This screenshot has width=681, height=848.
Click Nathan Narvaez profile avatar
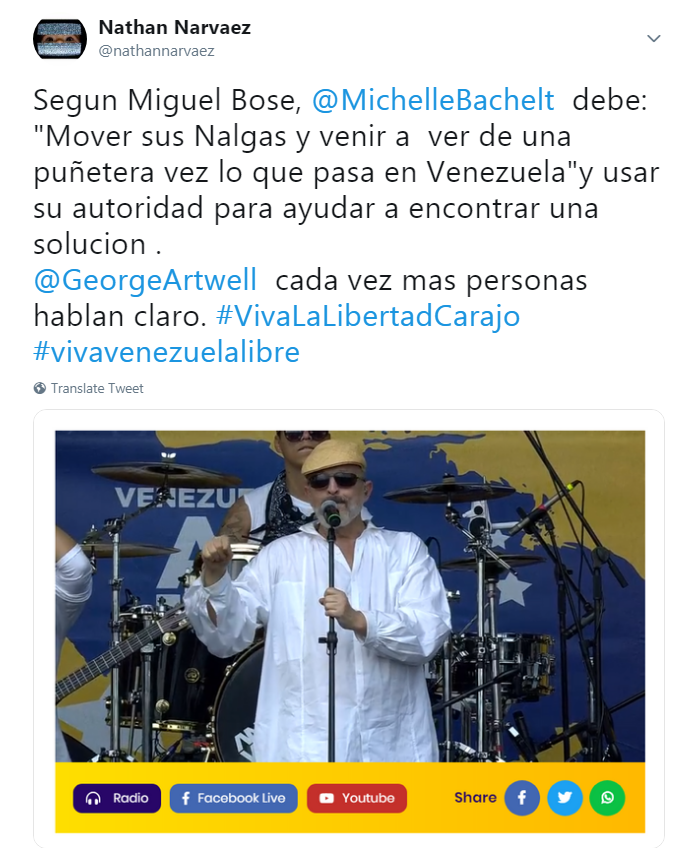(60, 39)
